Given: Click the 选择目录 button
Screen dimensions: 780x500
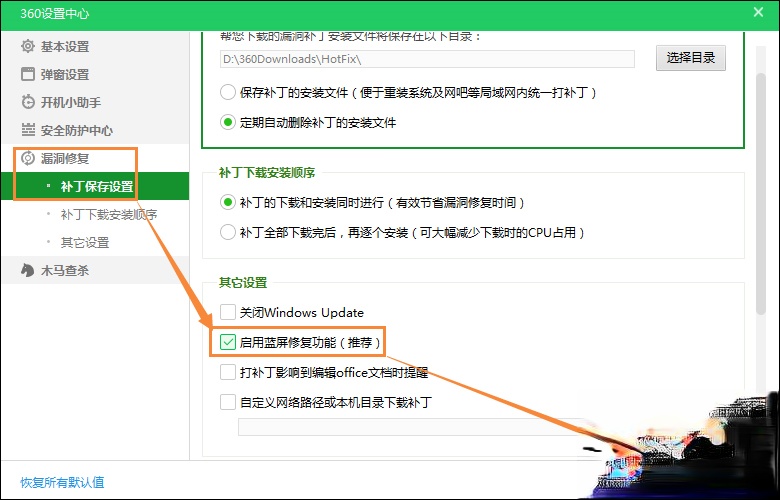Looking at the screenshot, I should tap(690, 58).
